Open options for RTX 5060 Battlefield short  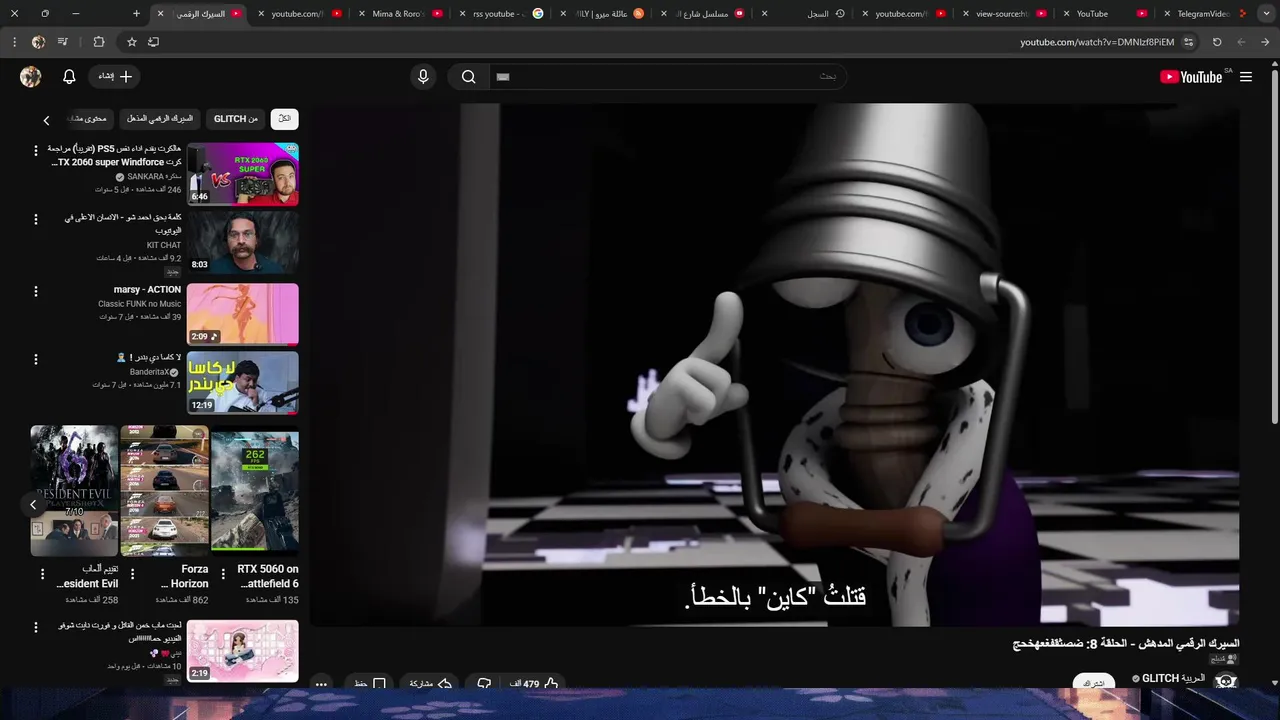pos(222,574)
